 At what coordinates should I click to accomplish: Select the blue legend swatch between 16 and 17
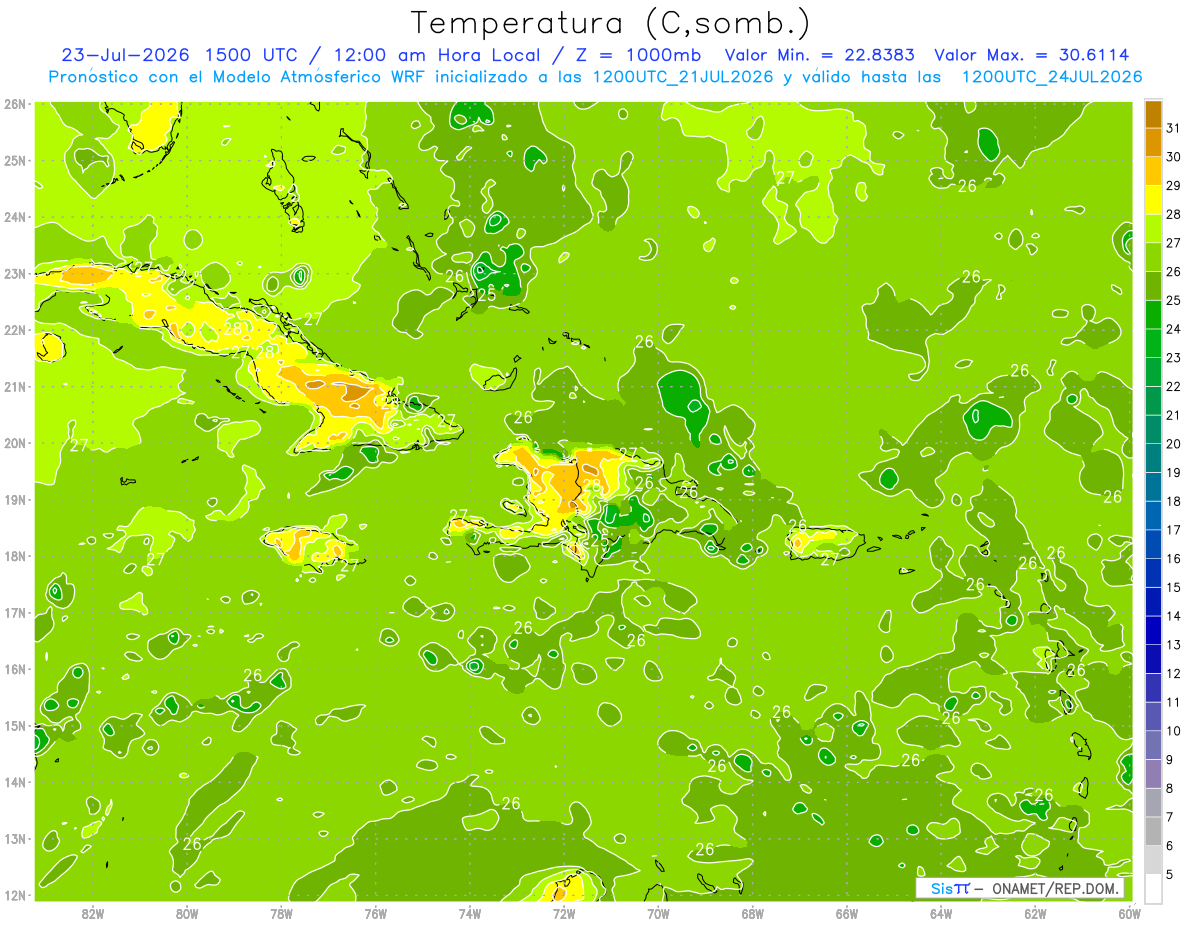1153,544
